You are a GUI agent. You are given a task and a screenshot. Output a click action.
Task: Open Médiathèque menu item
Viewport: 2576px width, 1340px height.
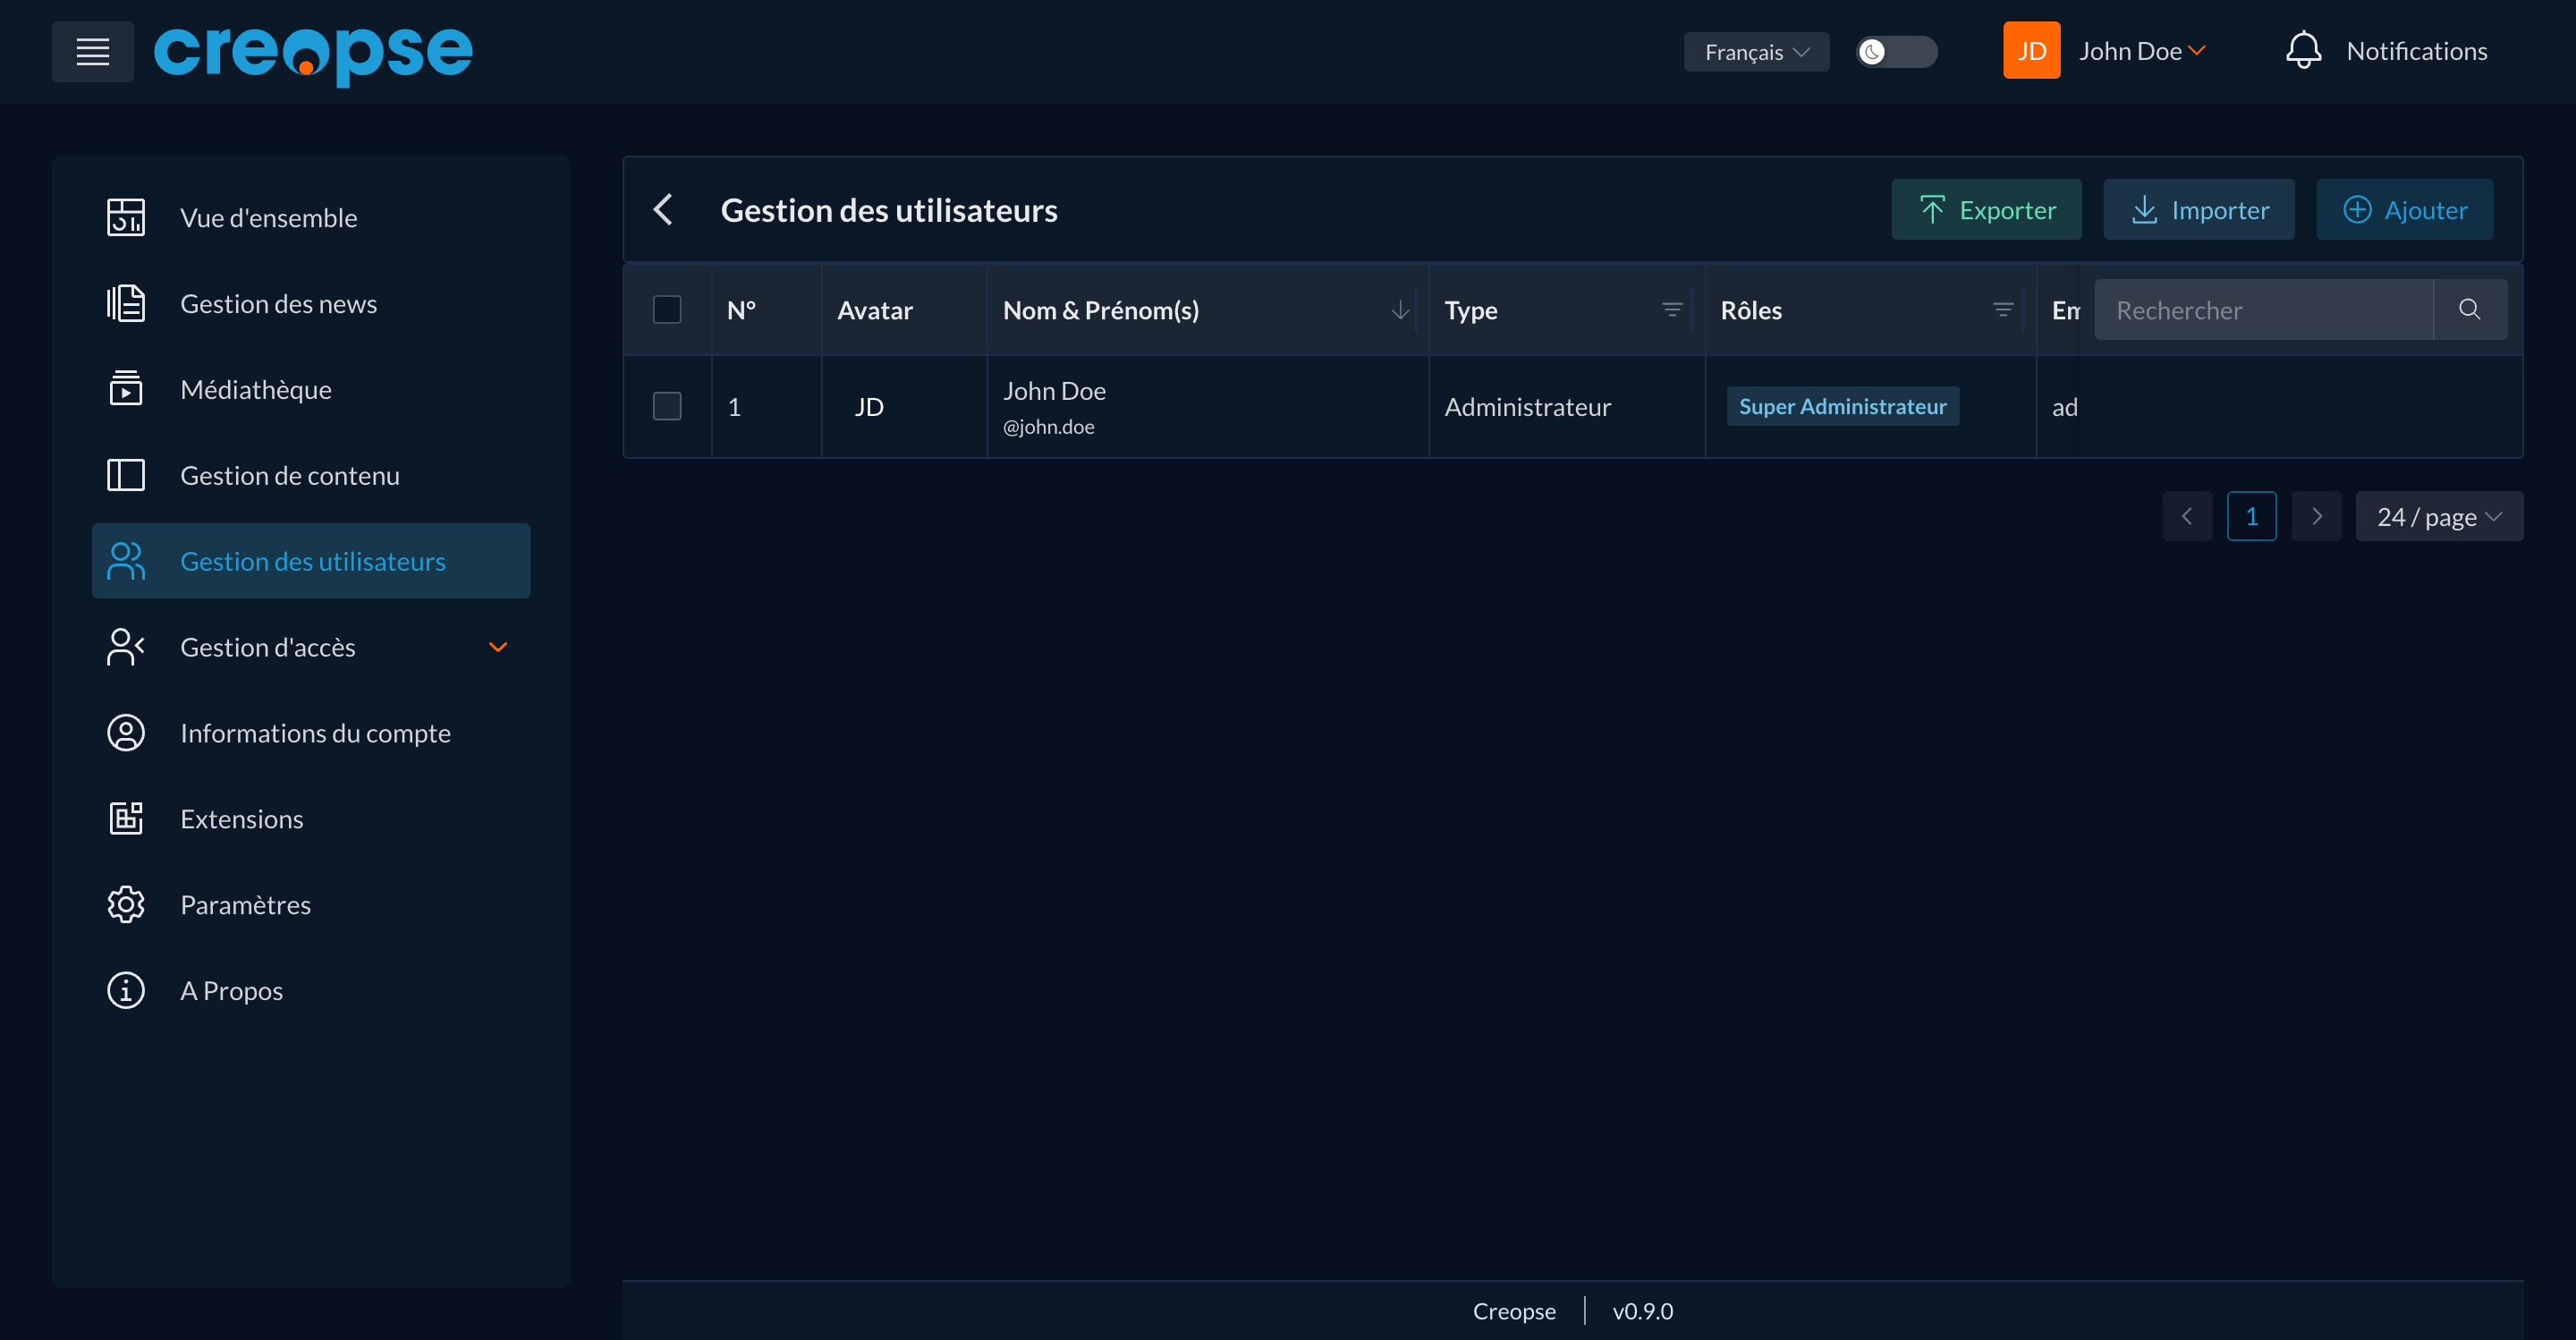[311, 389]
